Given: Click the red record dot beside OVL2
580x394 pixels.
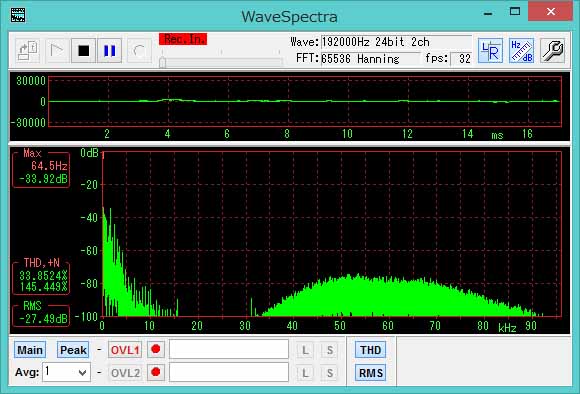Looking at the screenshot, I should tap(156, 372).
